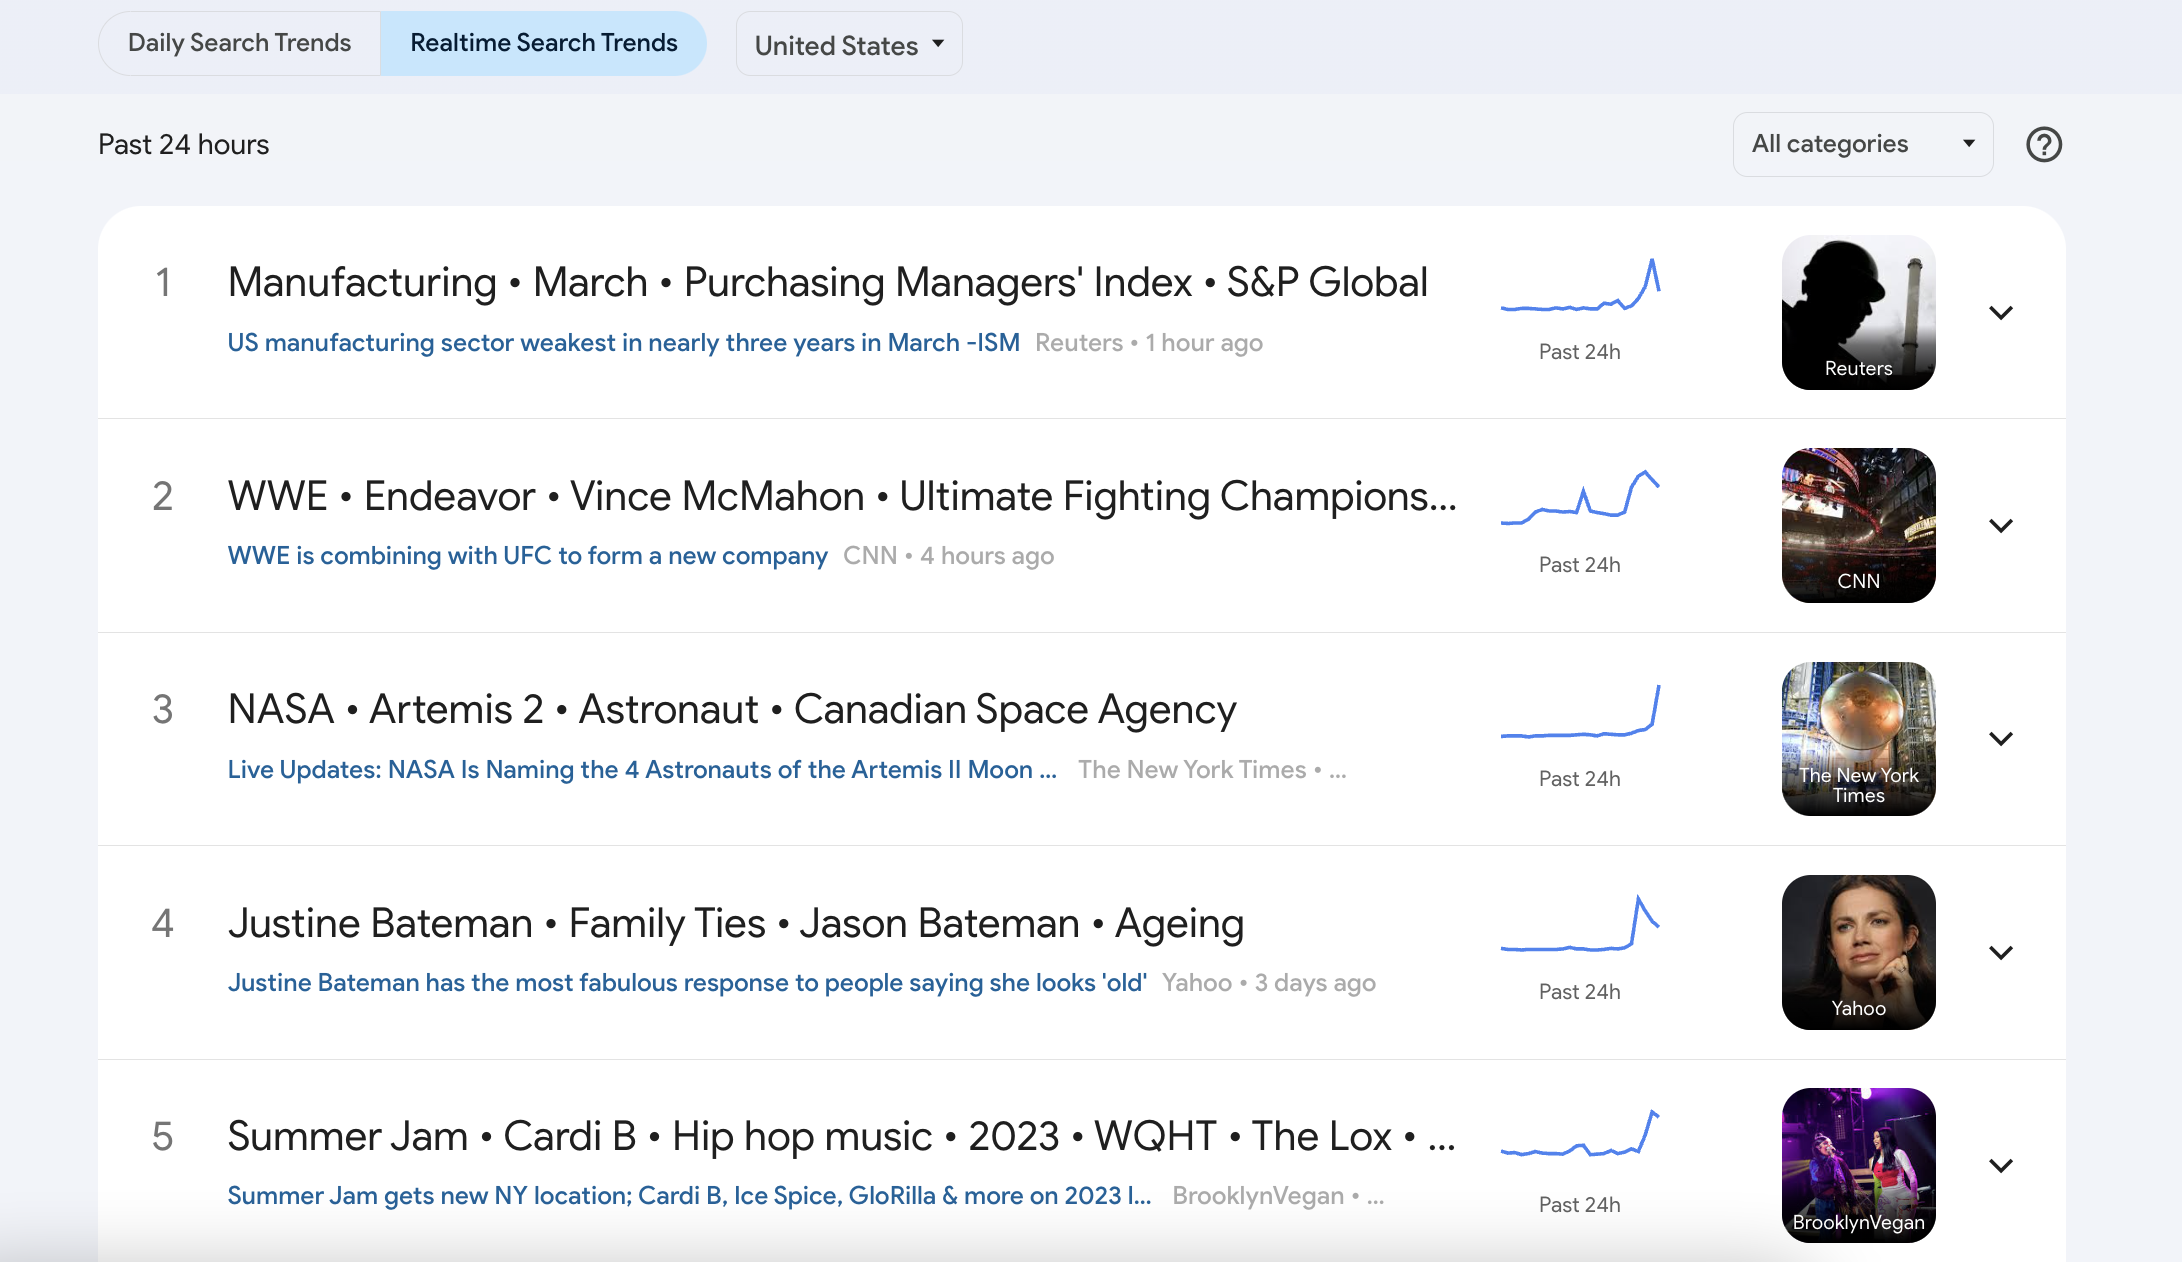Image resolution: width=2182 pixels, height=1262 pixels.
Task: Switch to Realtime Search Trends
Action: tap(543, 43)
